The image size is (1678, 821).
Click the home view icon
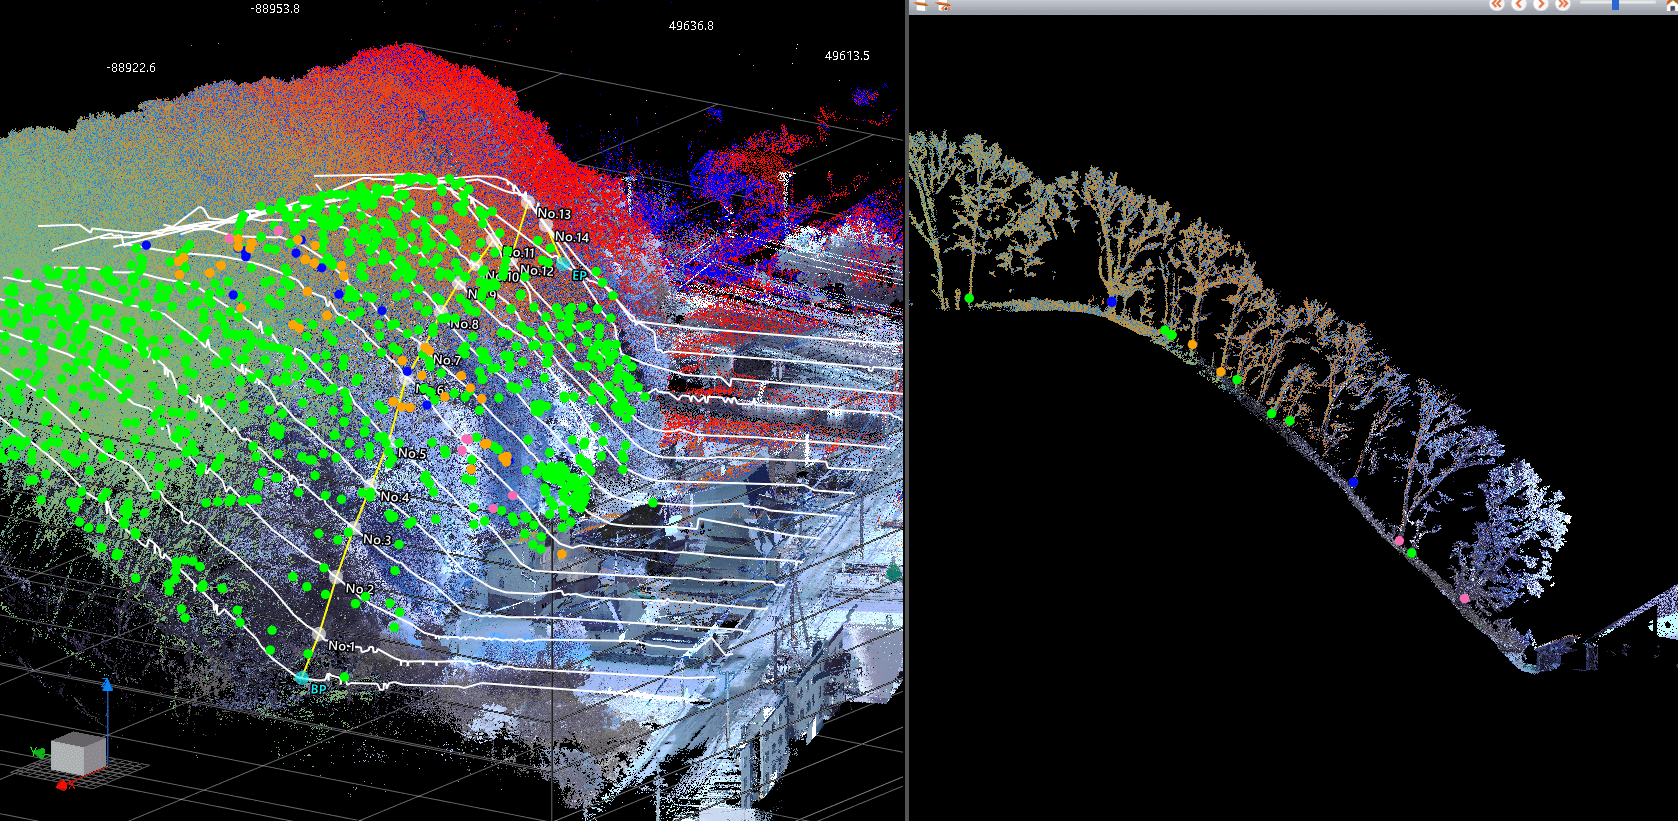(x=1671, y=5)
